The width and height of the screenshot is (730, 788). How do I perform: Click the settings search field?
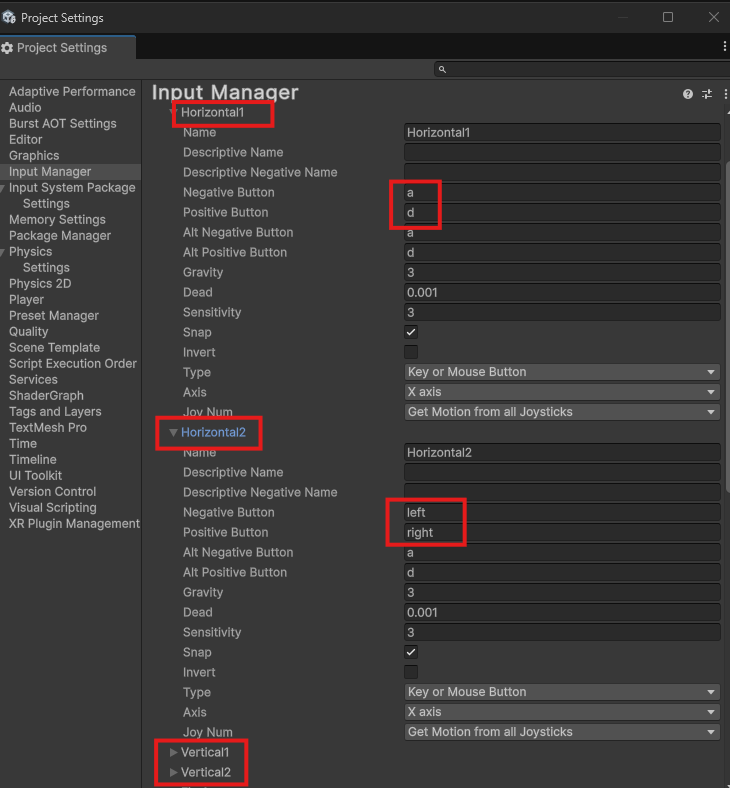[582, 69]
